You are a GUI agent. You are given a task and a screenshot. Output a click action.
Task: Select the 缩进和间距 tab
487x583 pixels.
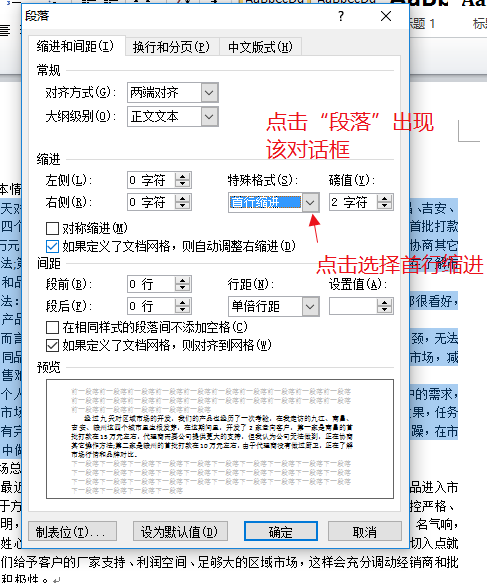(x=76, y=46)
